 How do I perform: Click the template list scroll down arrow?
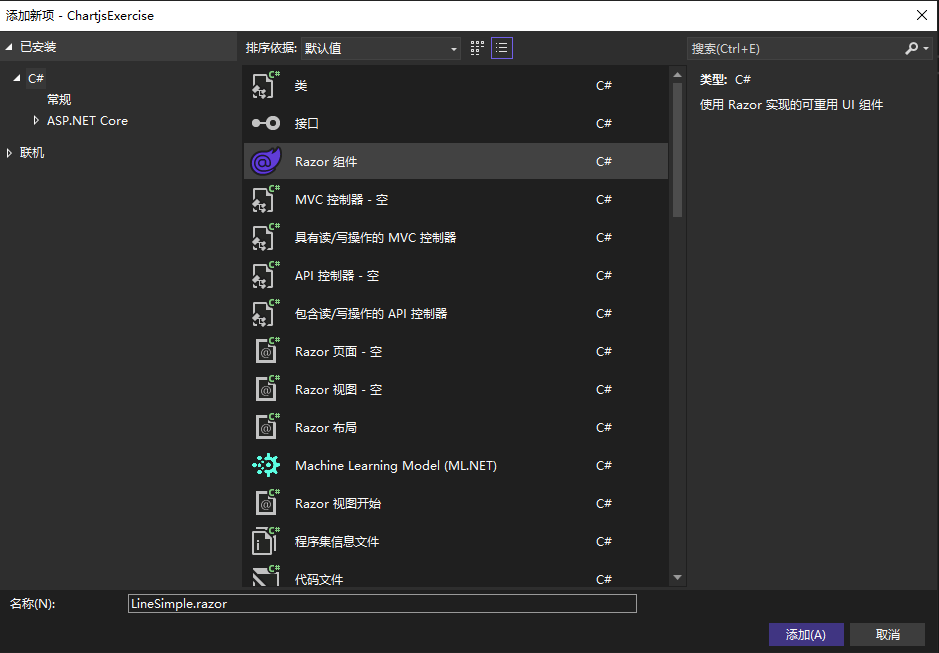click(677, 578)
